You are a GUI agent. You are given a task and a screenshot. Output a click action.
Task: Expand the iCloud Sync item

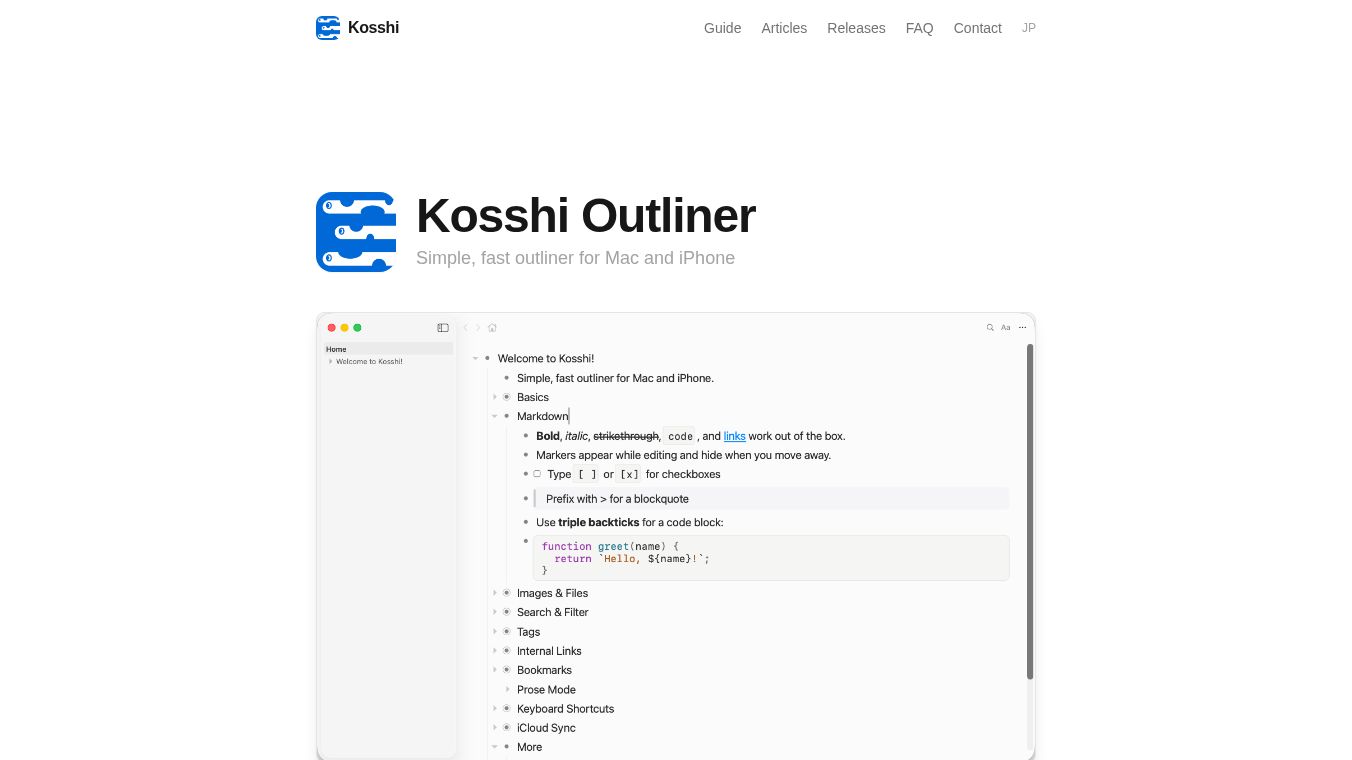[x=494, y=728]
